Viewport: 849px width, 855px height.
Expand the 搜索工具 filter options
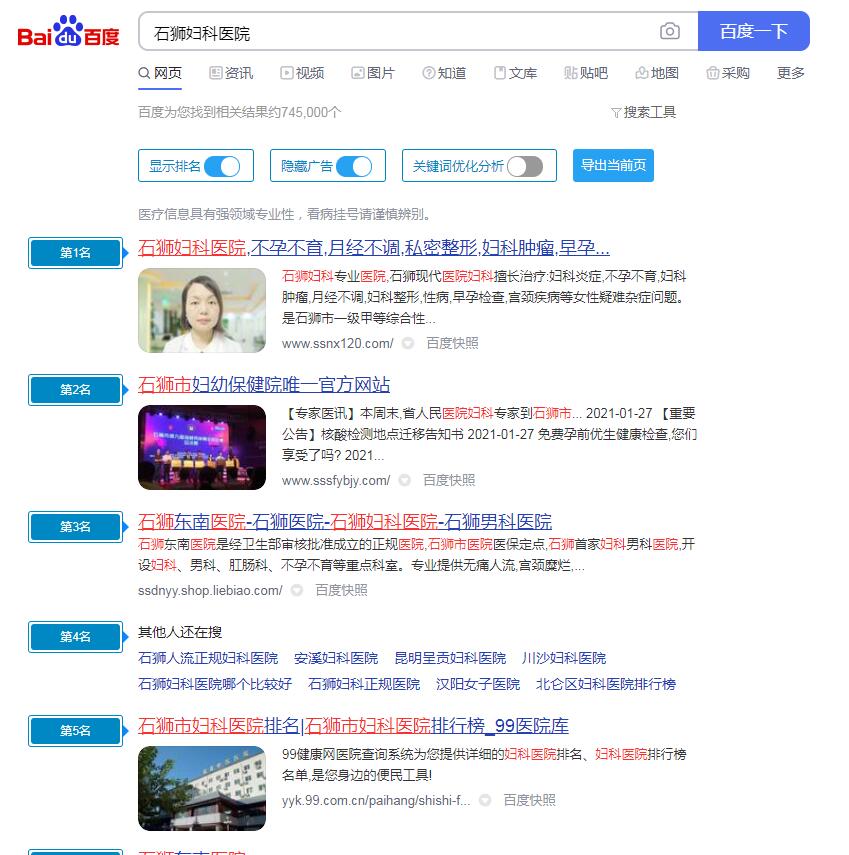(x=642, y=112)
